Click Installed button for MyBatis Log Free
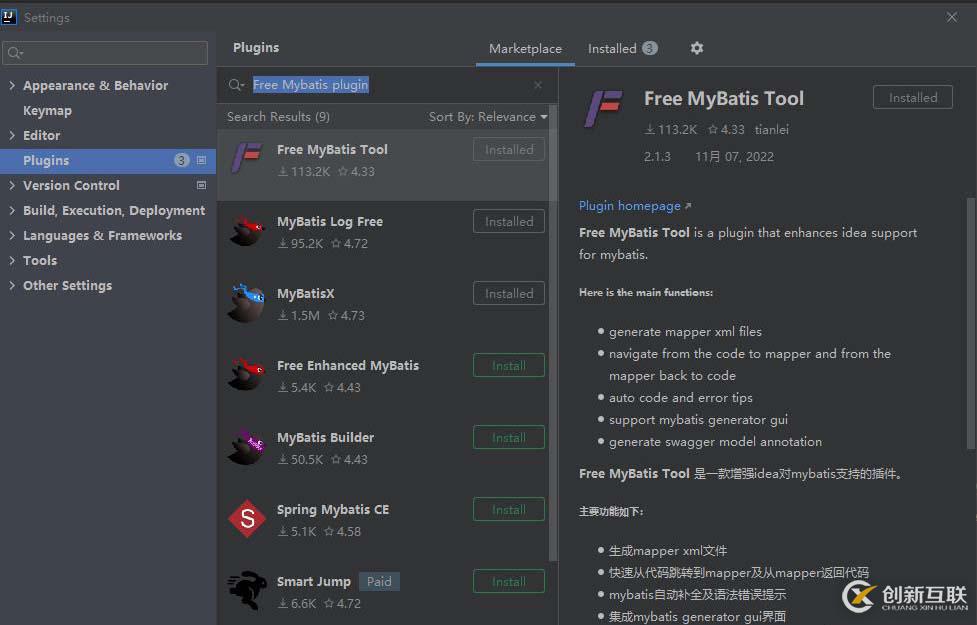 pyautogui.click(x=508, y=221)
